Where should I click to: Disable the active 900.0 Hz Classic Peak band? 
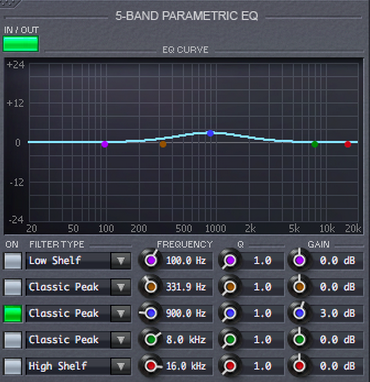coord(13,313)
